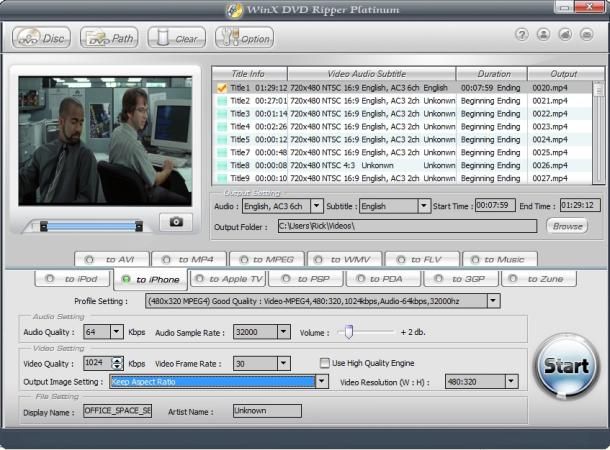The width and height of the screenshot is (610, 450).
Task: Click the End Time field
Action: [580, 205]
